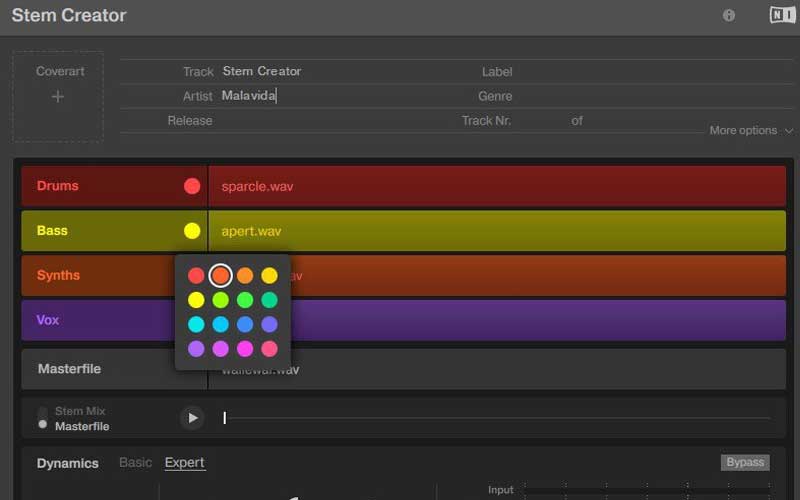Choose the orange swatch in the palette top row
This screenshot has height=500, width=800.
245,276
